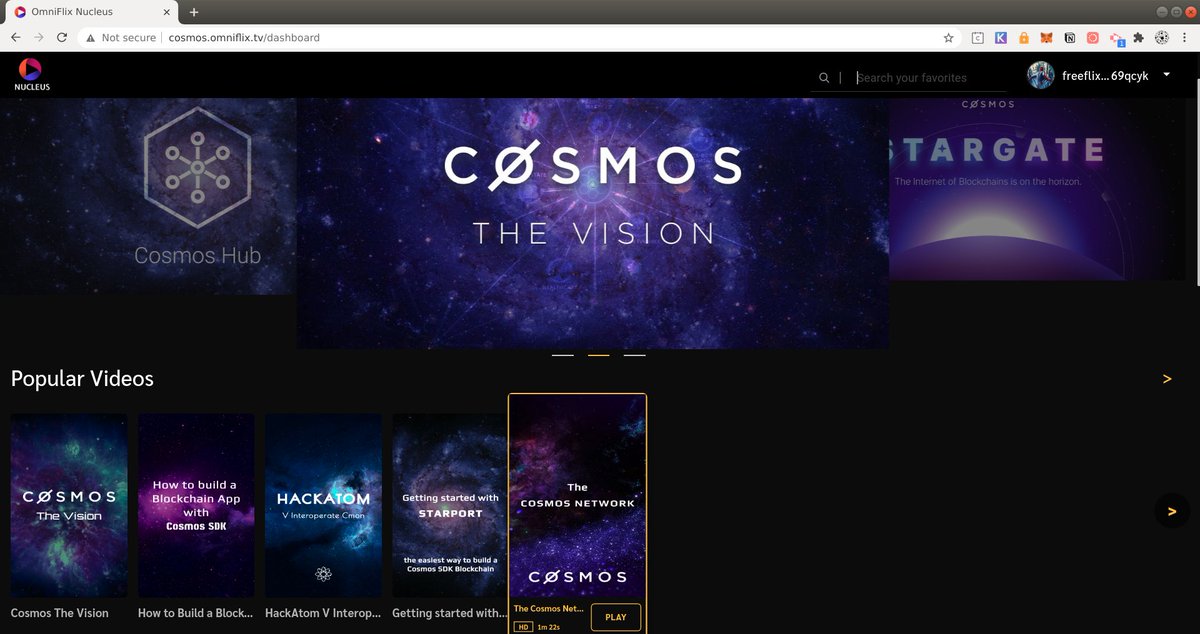Click the Popular Videos heading
1200x634 pixels.
82,379
